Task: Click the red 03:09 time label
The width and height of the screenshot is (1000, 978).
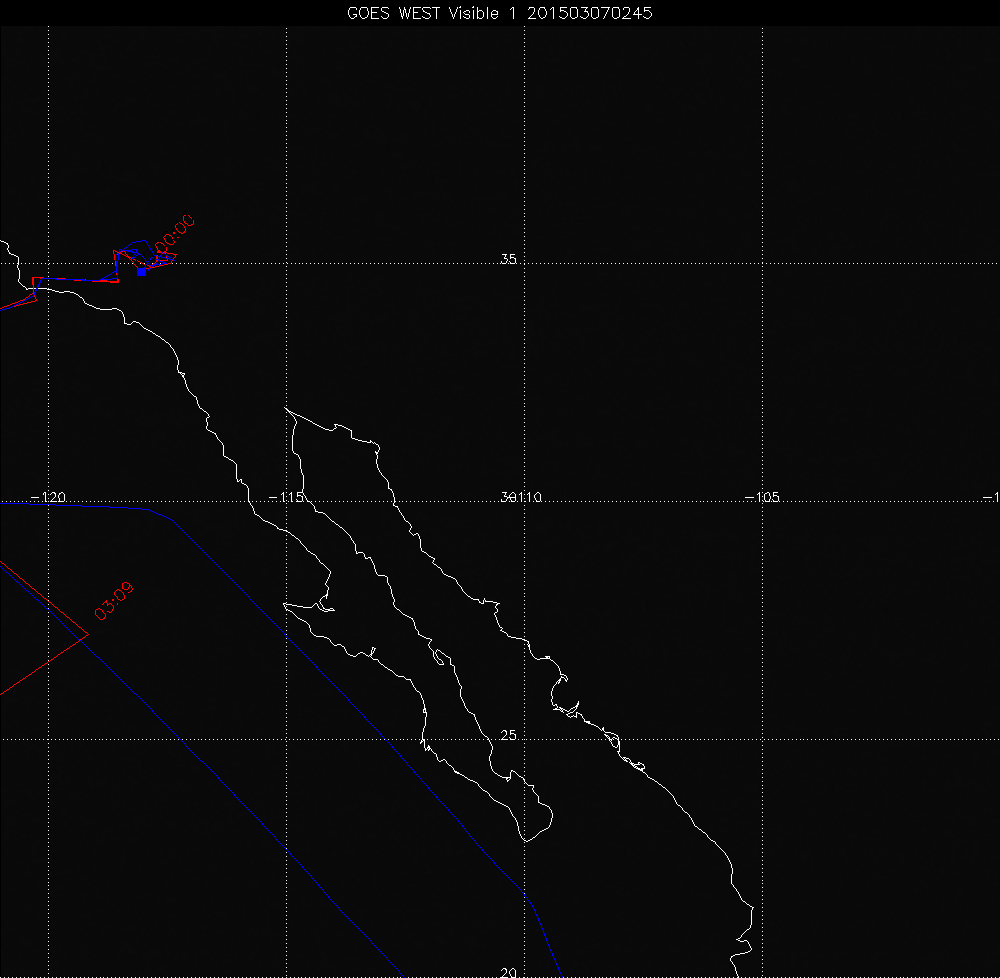Action: pyautogui.click(x=113, y=601)
